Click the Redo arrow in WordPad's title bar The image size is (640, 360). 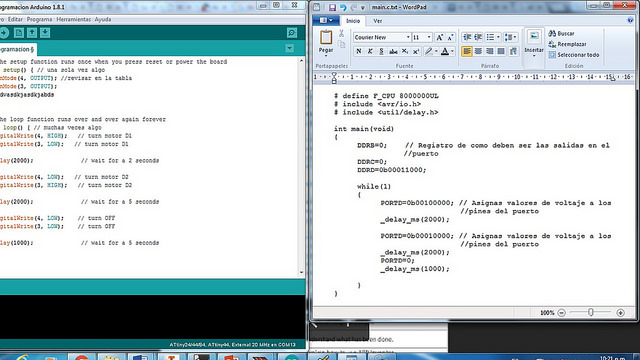(x=353, y=7)
